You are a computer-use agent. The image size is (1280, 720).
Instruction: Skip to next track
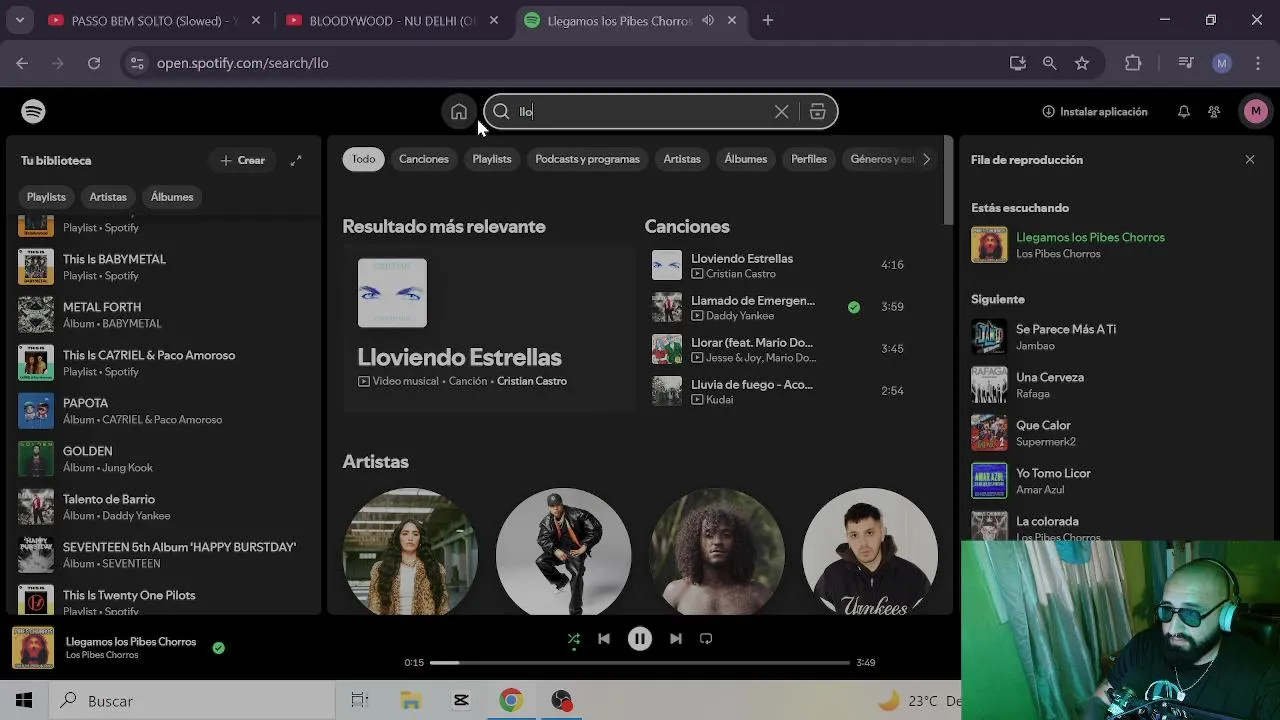[676, 638]
